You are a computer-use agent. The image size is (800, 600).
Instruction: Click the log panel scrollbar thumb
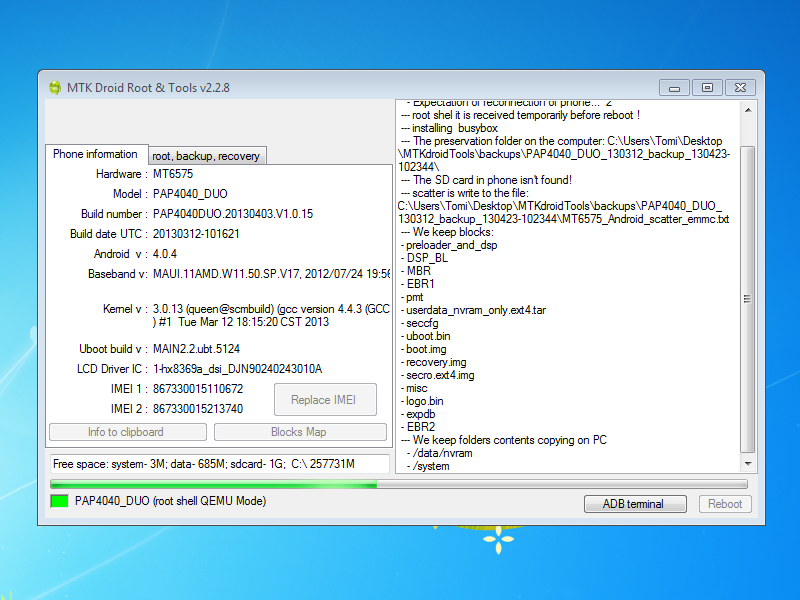[747, 298]
